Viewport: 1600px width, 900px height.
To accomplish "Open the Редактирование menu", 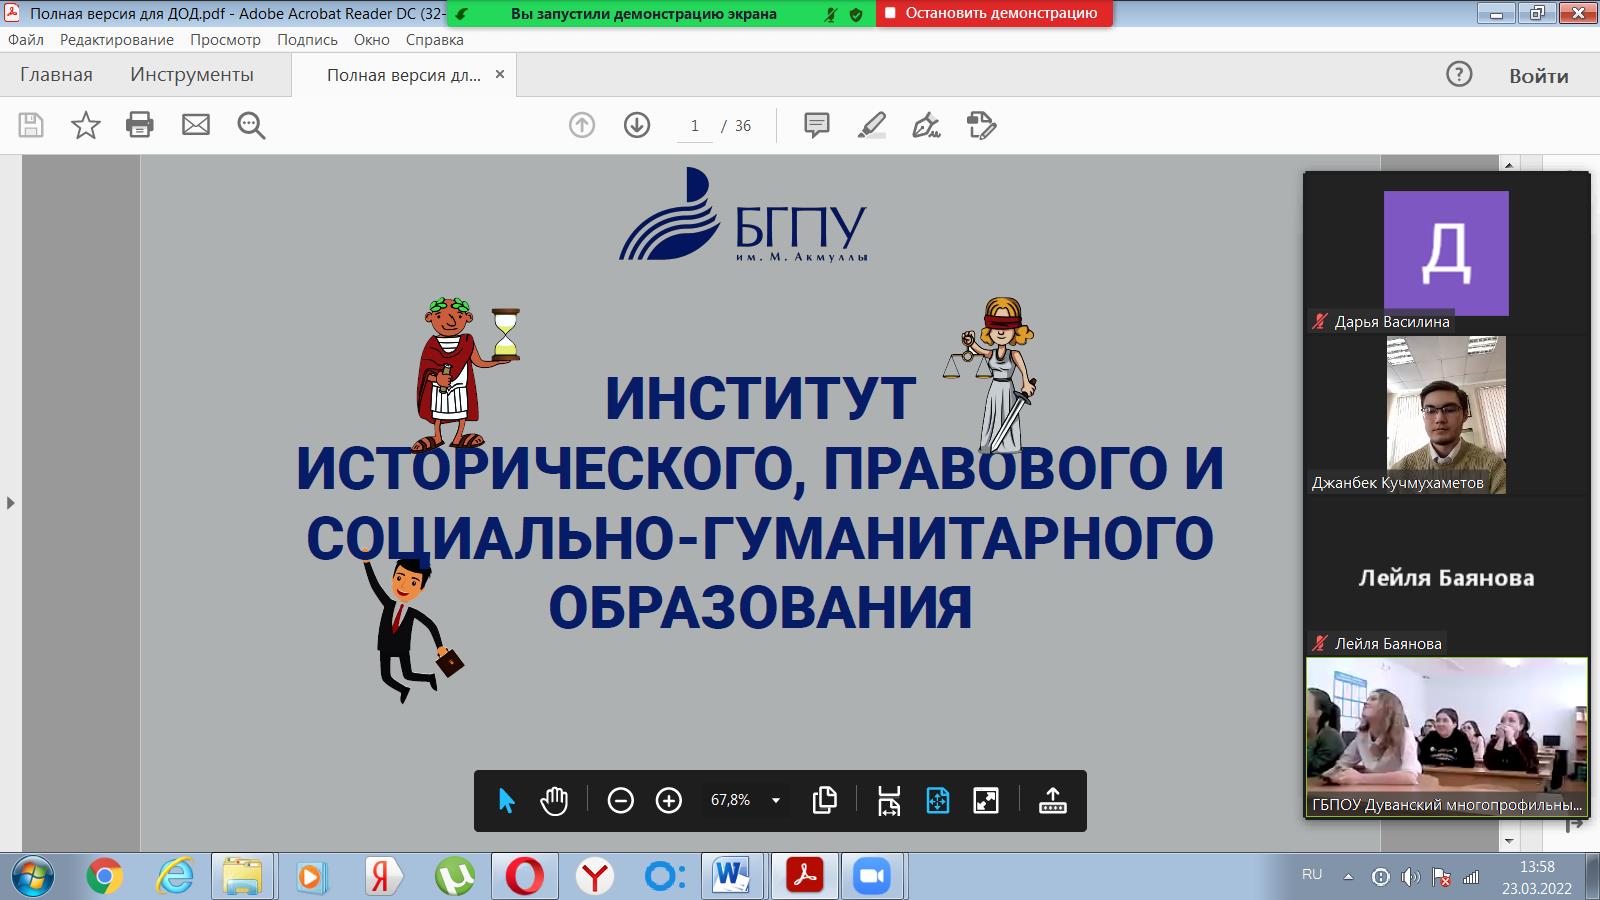I will pyautogui.click(x=116, y=40).
